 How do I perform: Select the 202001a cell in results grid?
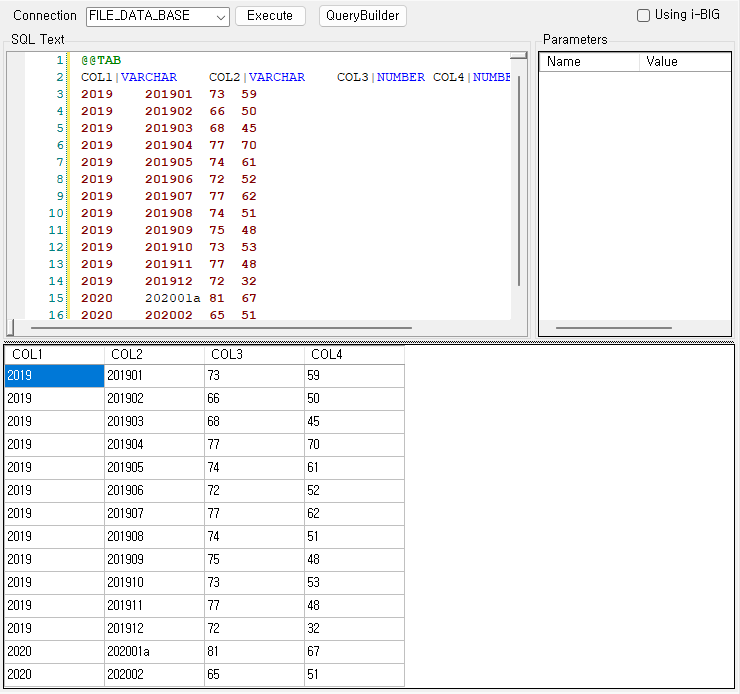154,652
